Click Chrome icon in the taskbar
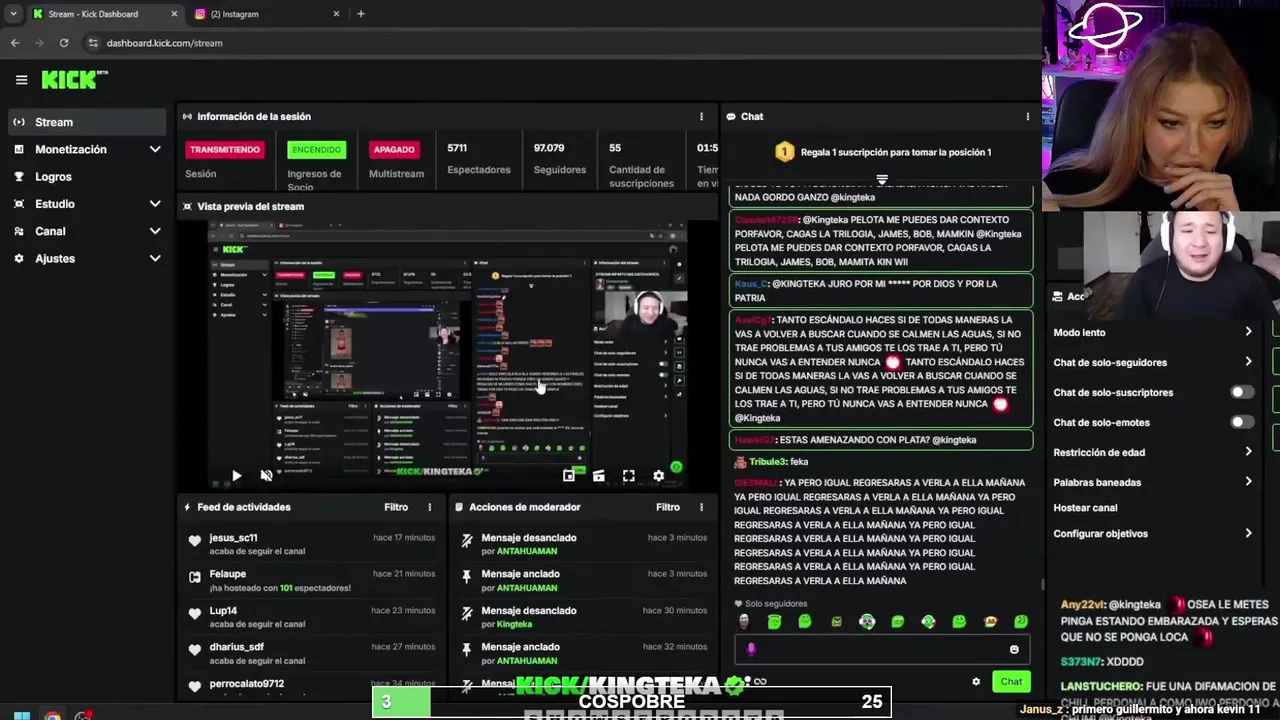The height and width of the screenshot is (720, 1280). 52,715
